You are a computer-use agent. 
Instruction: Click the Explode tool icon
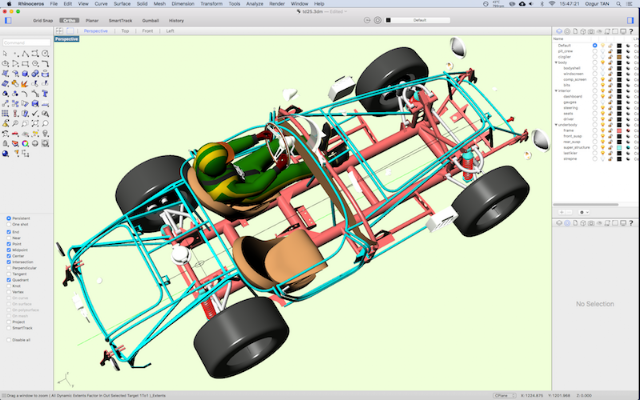(25, 84)
